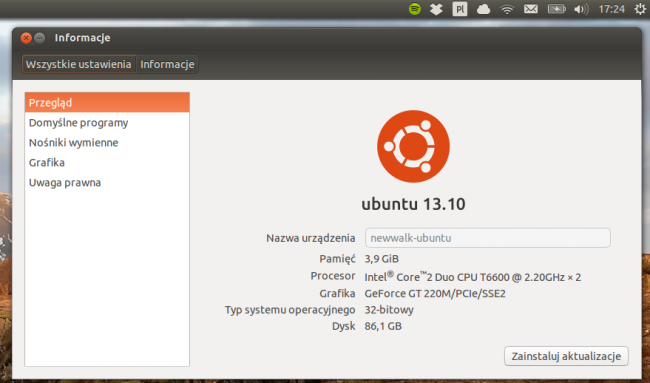The image size is (650, 383).
Task: Open the sound volume indicator
Action: 581,9
